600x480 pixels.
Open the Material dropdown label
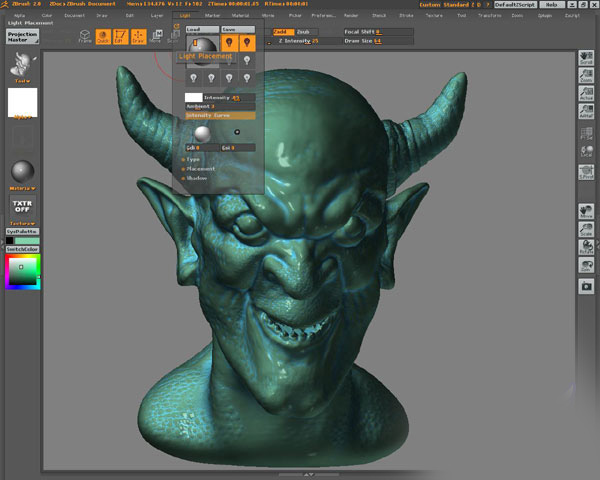[22, 188]
